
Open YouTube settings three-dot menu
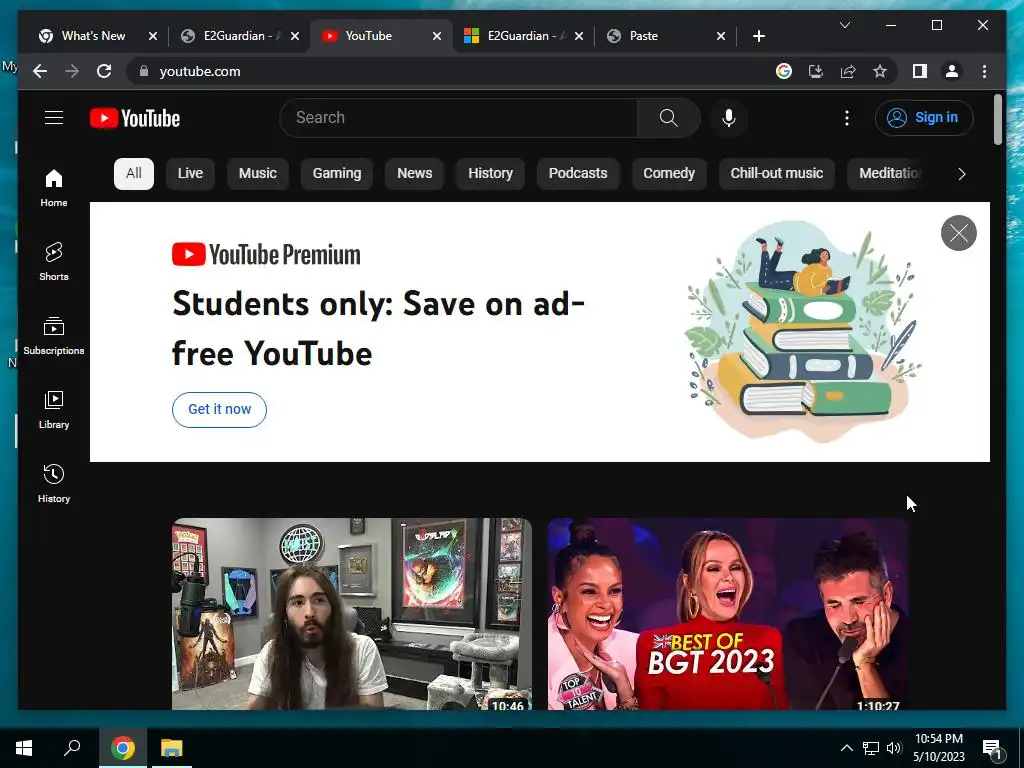(846, 118)
